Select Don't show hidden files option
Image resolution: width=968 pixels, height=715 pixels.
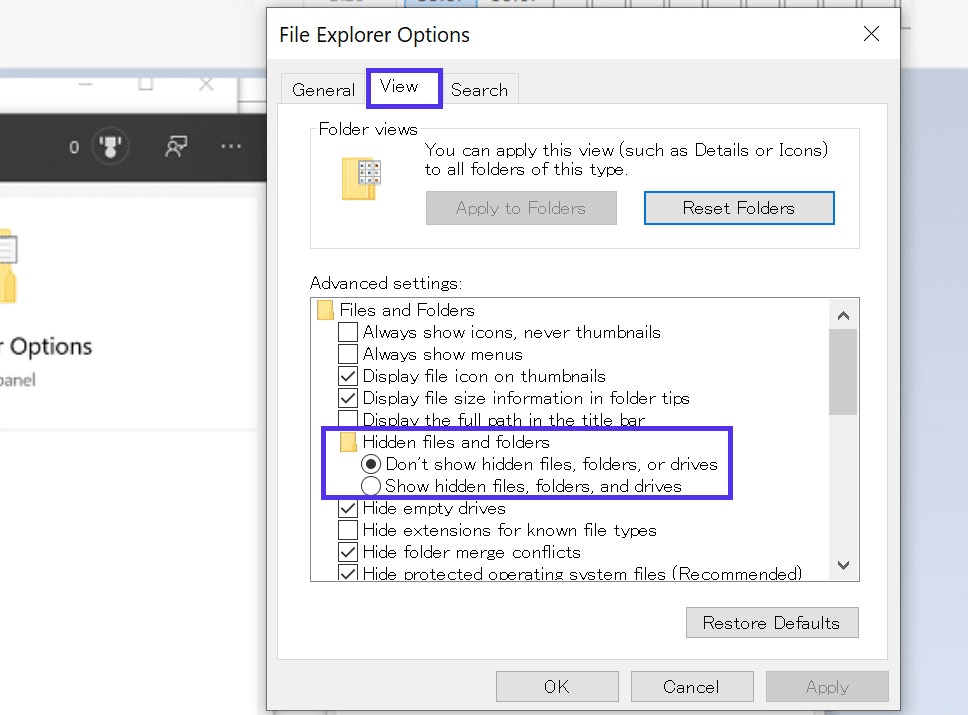371,463
